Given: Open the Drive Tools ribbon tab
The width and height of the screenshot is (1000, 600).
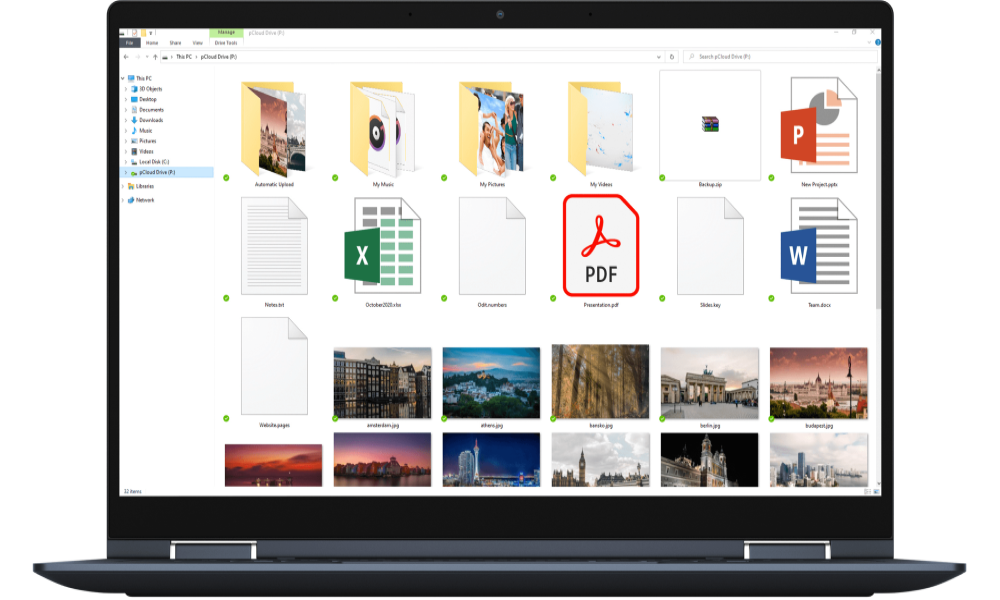Looking at the screenshot, I should tap(226, 43).
